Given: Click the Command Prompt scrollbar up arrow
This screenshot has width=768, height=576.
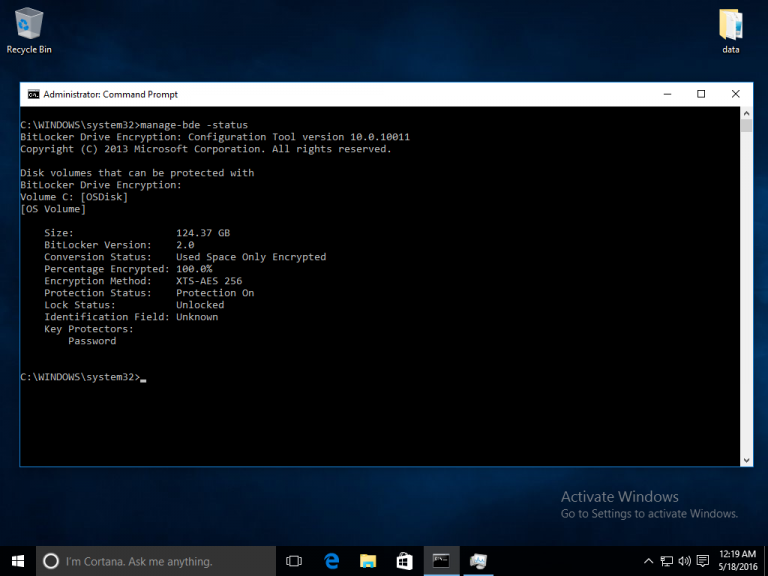Looking at the screenshot, I should coord(746,113).
